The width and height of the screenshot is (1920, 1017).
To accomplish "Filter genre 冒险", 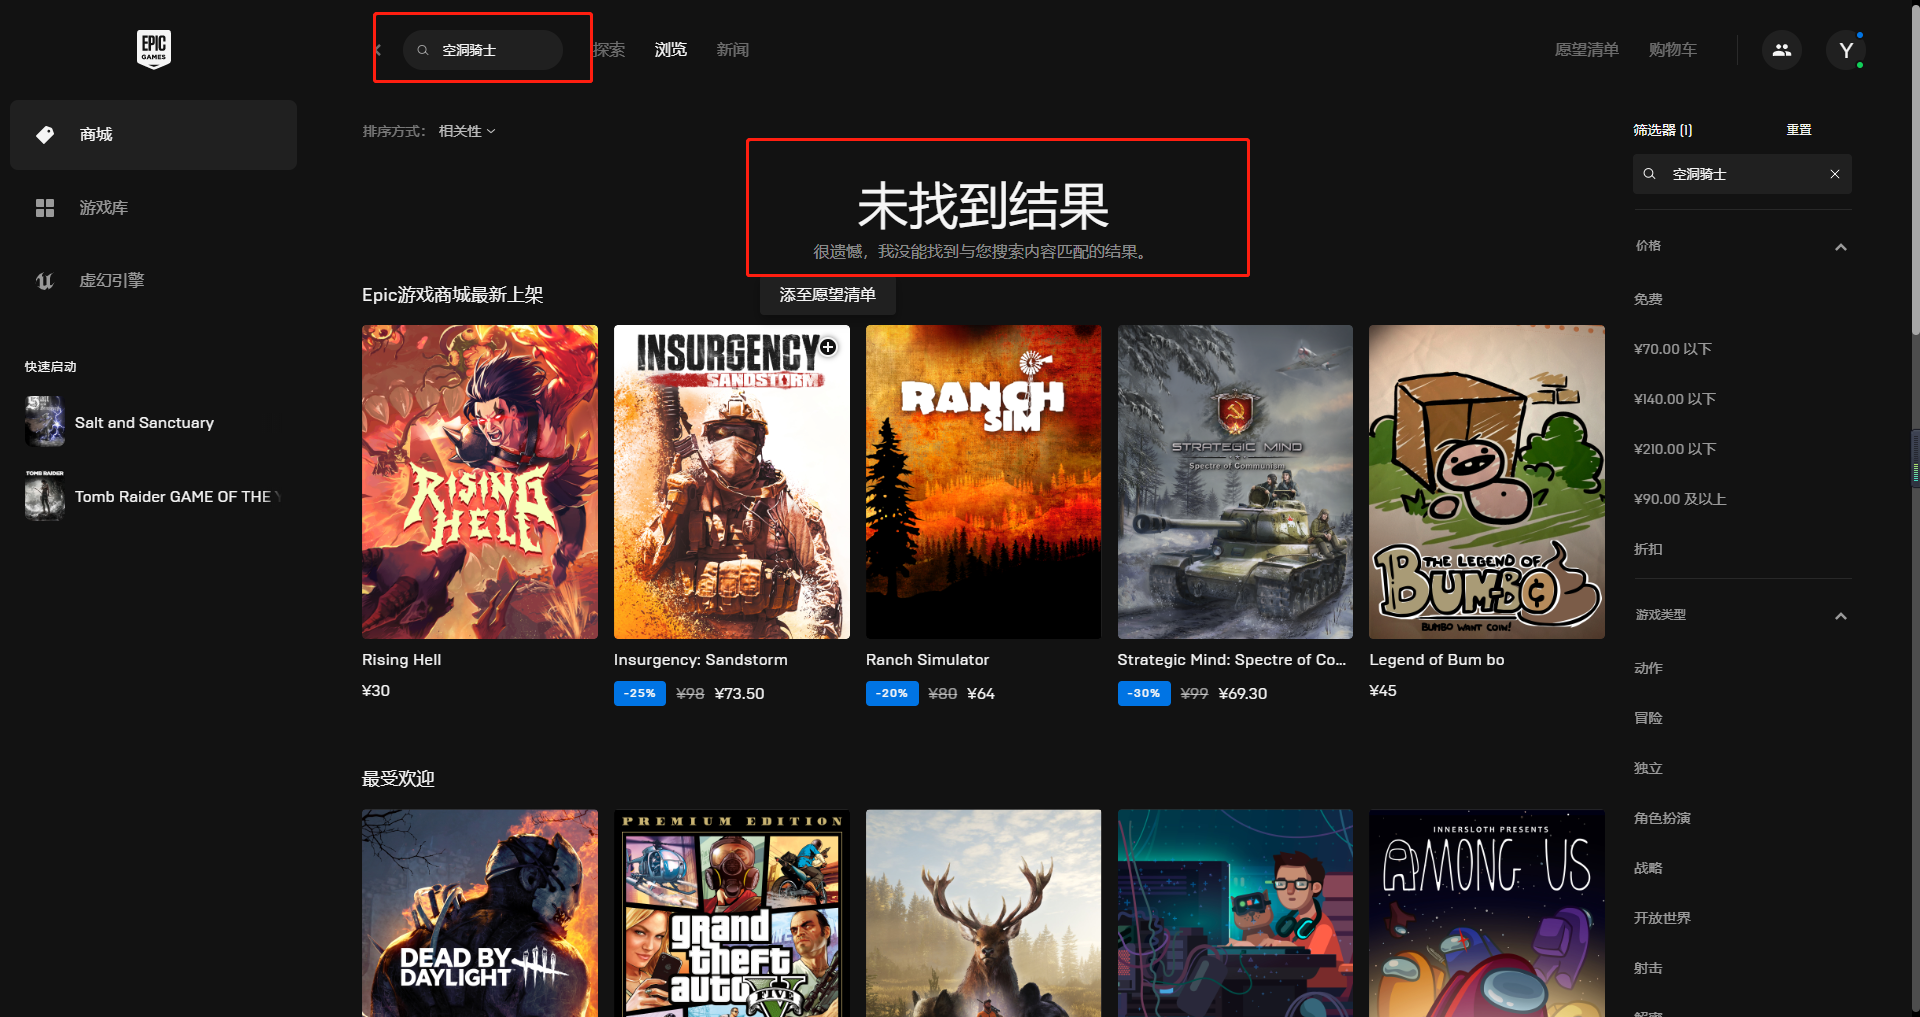I will tap(1648, 718).
